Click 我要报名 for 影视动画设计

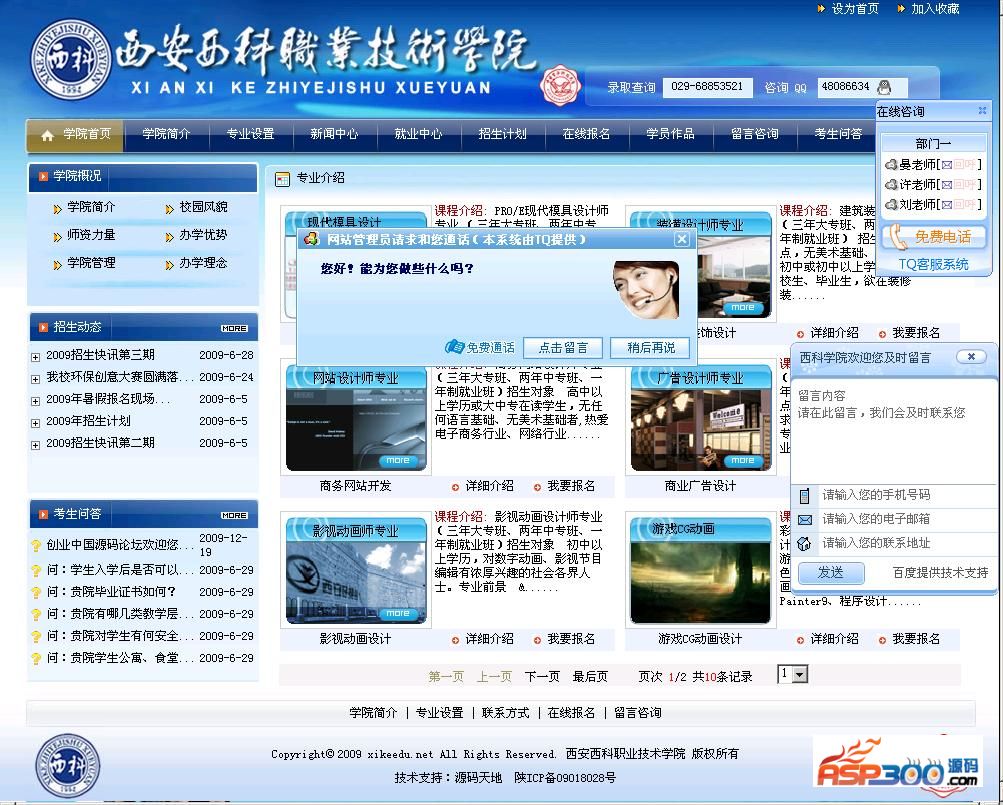pos(571,639)
